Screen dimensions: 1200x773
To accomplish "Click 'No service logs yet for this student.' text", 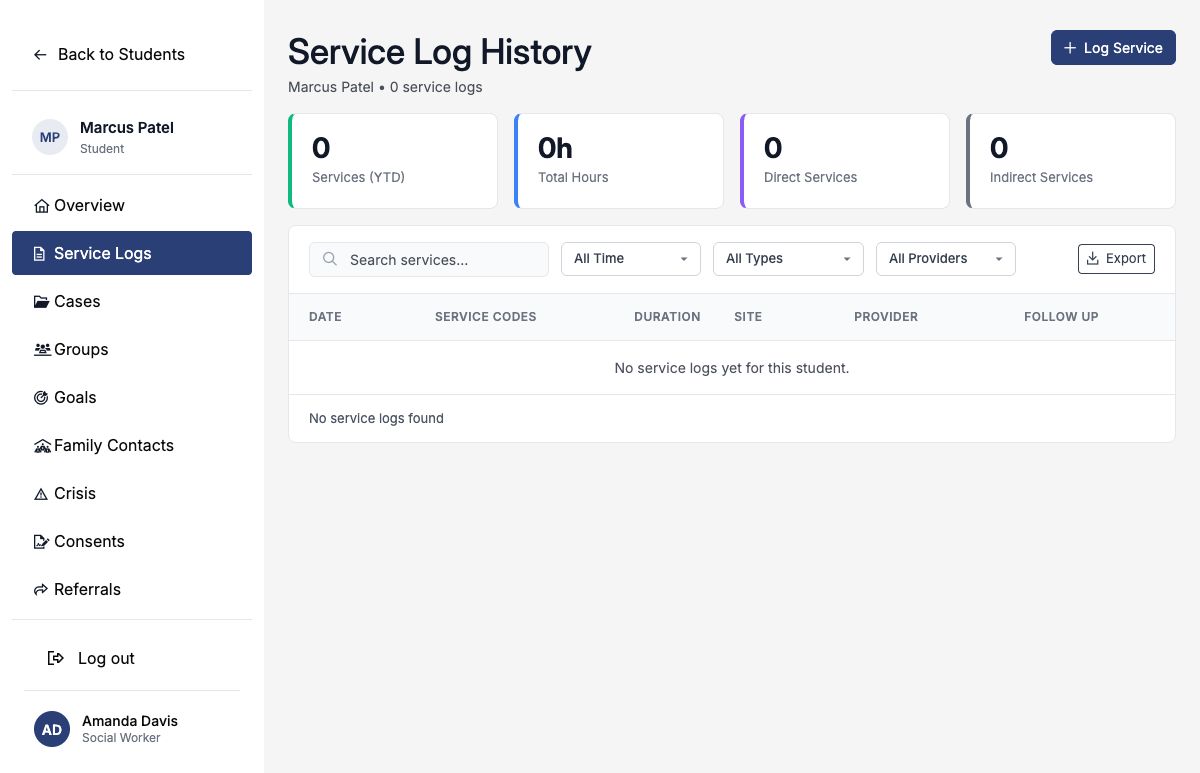I will 732,368.
